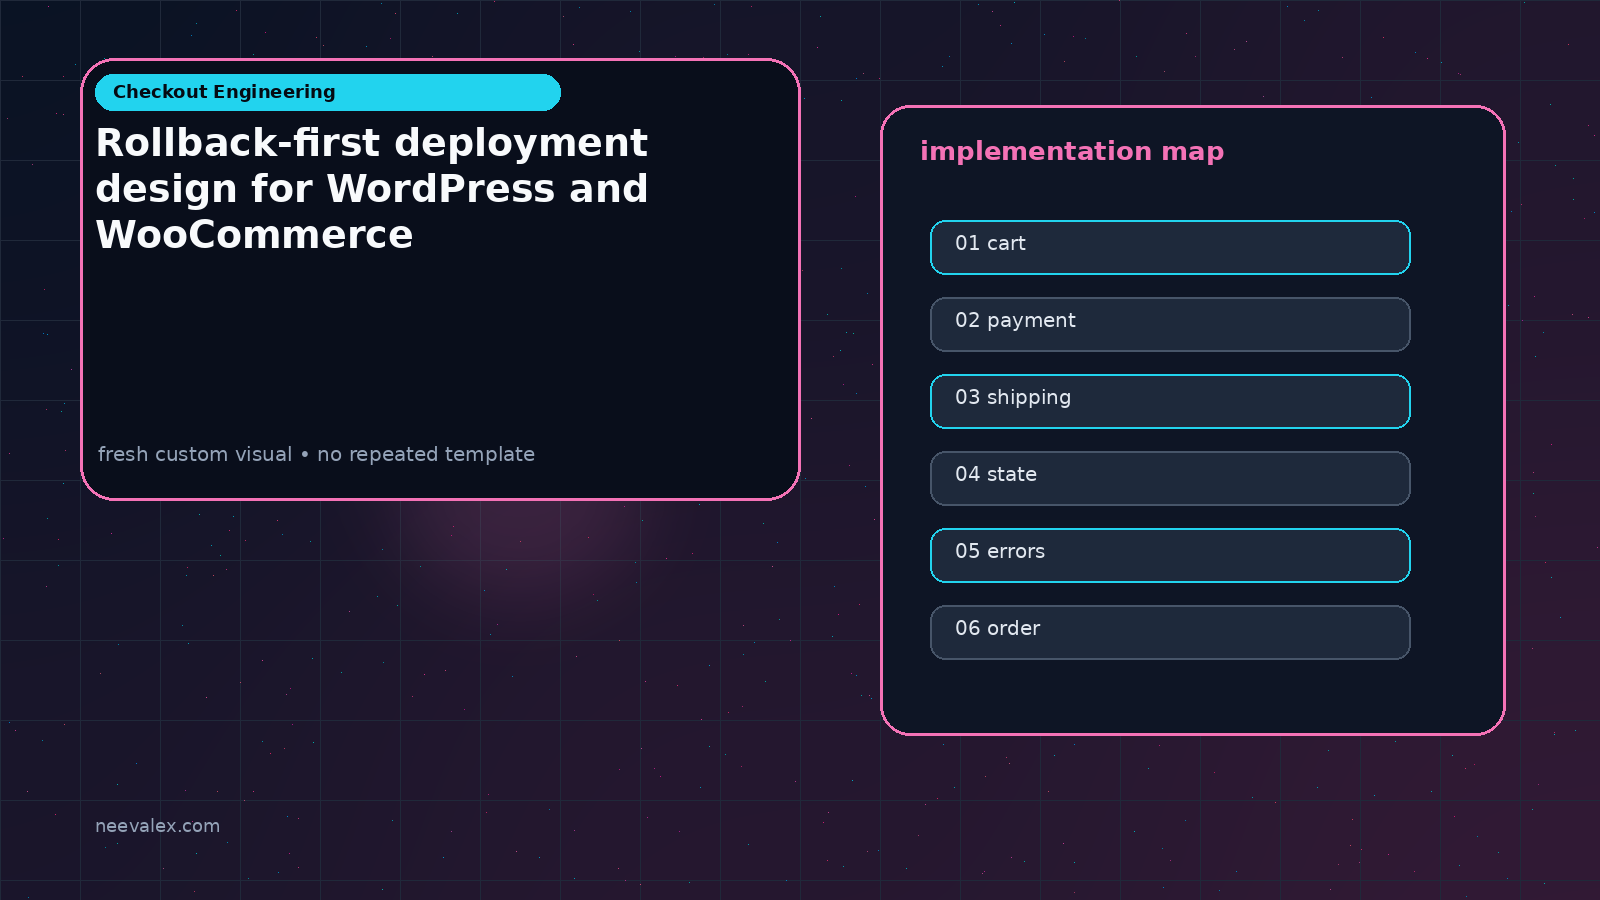Open the '03 shipping' step
The image size is (1600, 900).
click(x=1170, y=401)
